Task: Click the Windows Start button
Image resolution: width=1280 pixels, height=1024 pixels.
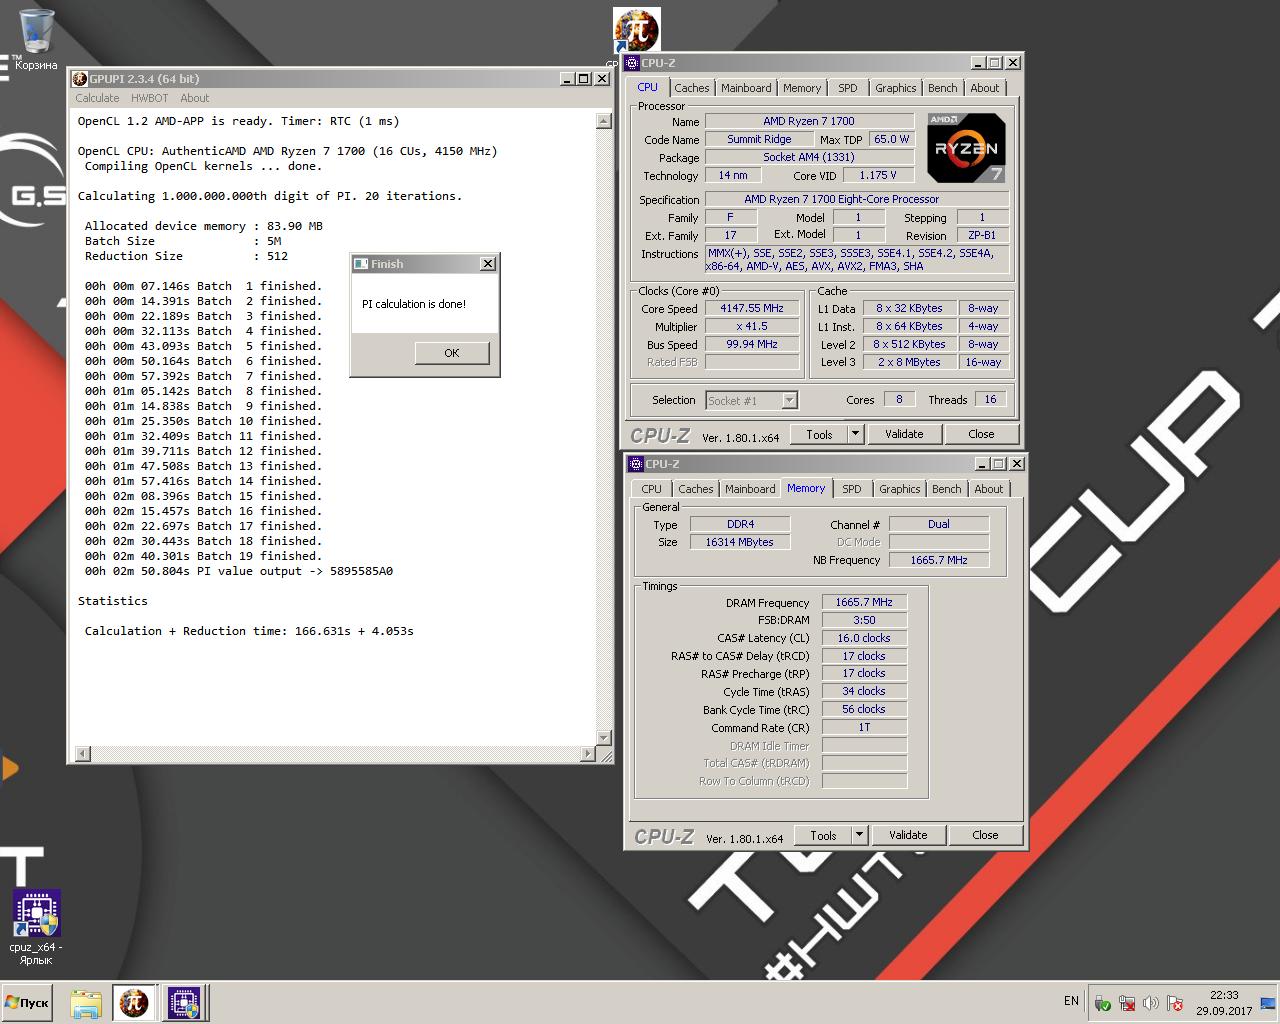Action: [27, 1002]
